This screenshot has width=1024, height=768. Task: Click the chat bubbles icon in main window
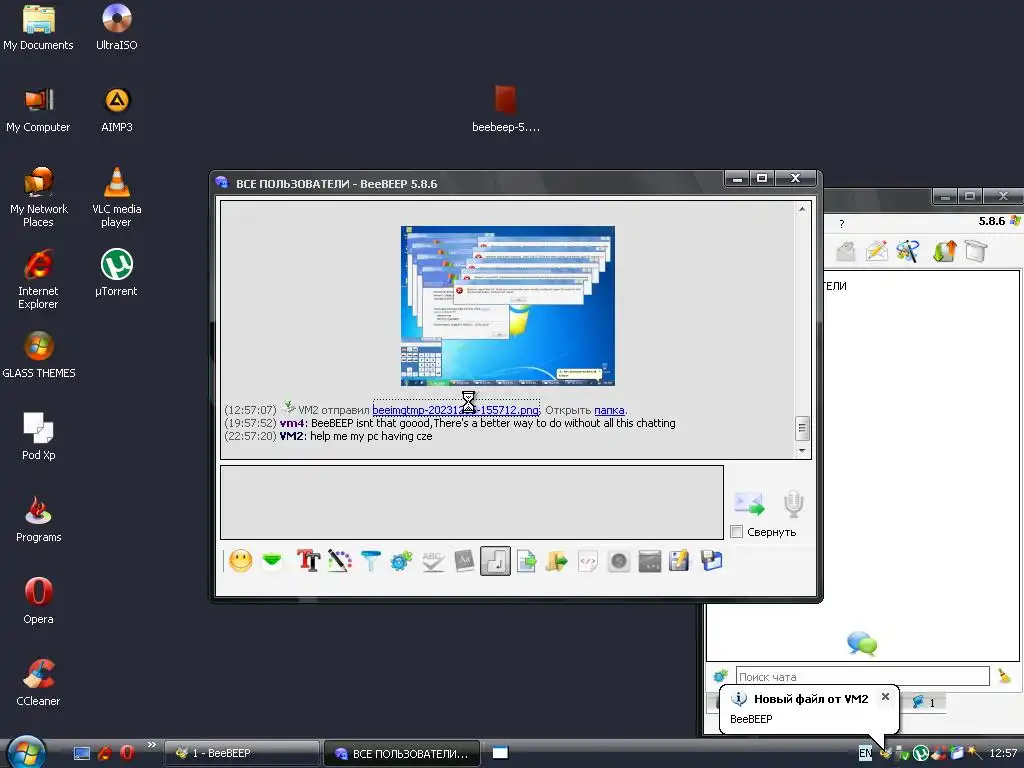click(x=862, y=643)
